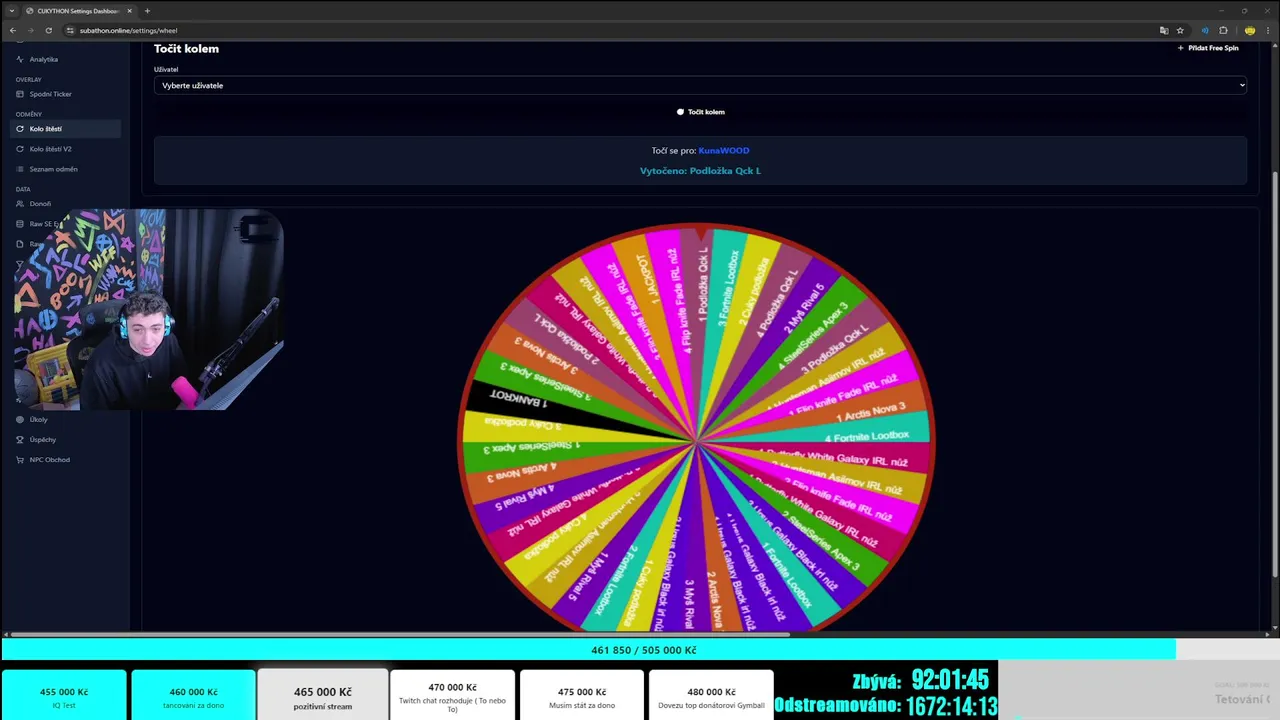The image size is (1280, 720).
Task: Click the 461 850 / 505 000 Kč progress bar
Action: tap(640, 650)
